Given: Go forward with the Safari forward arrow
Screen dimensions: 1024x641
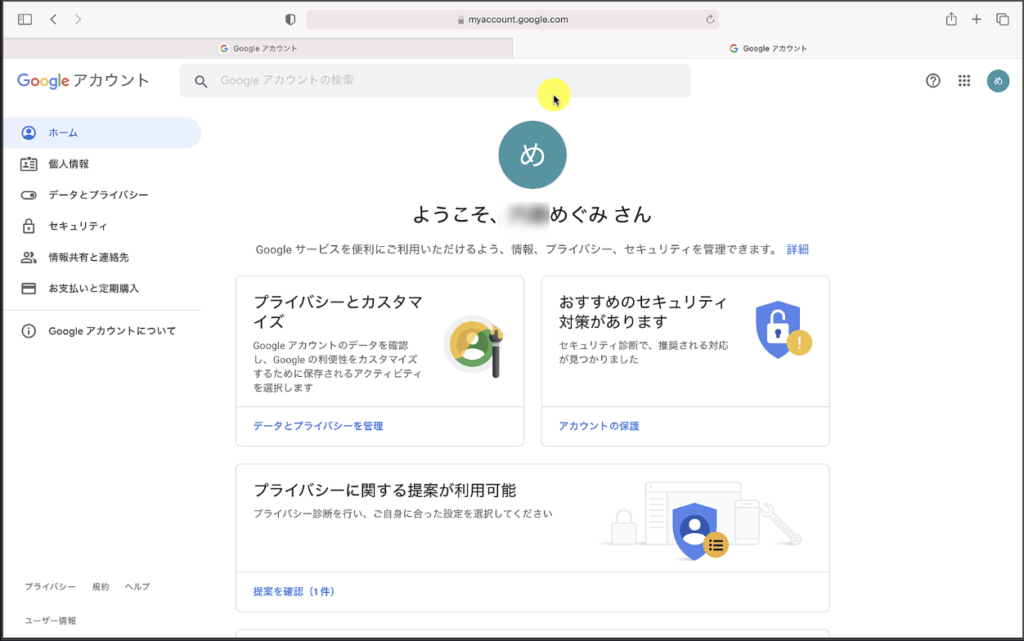Looking at the screenshot, I should (x=78, y=20).
